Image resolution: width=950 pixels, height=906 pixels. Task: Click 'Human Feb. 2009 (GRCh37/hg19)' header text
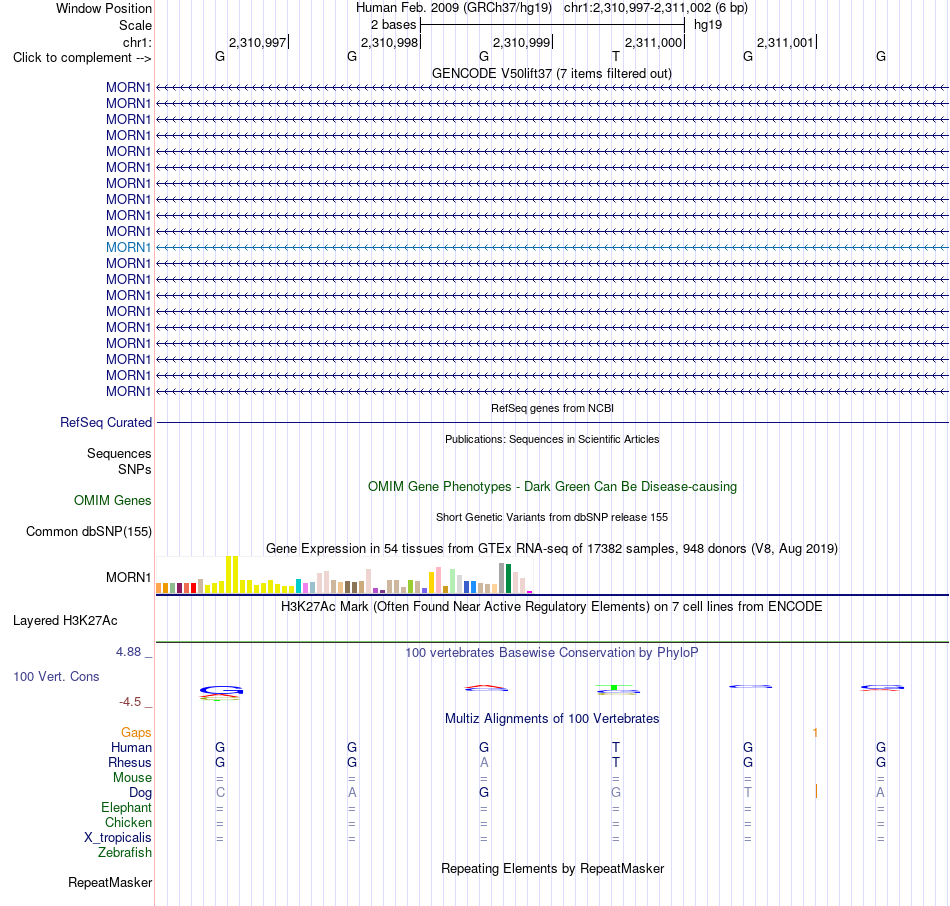click(x=454, y=8)
